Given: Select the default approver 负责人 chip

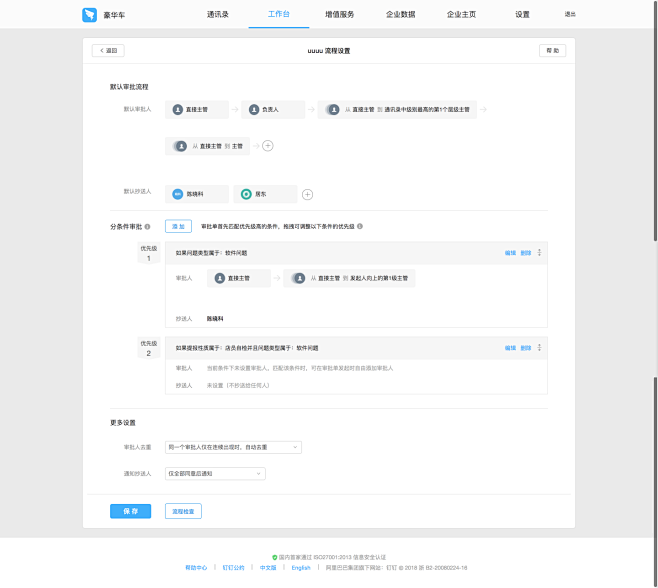Looking at the screenshot, I should coord(273,110).
